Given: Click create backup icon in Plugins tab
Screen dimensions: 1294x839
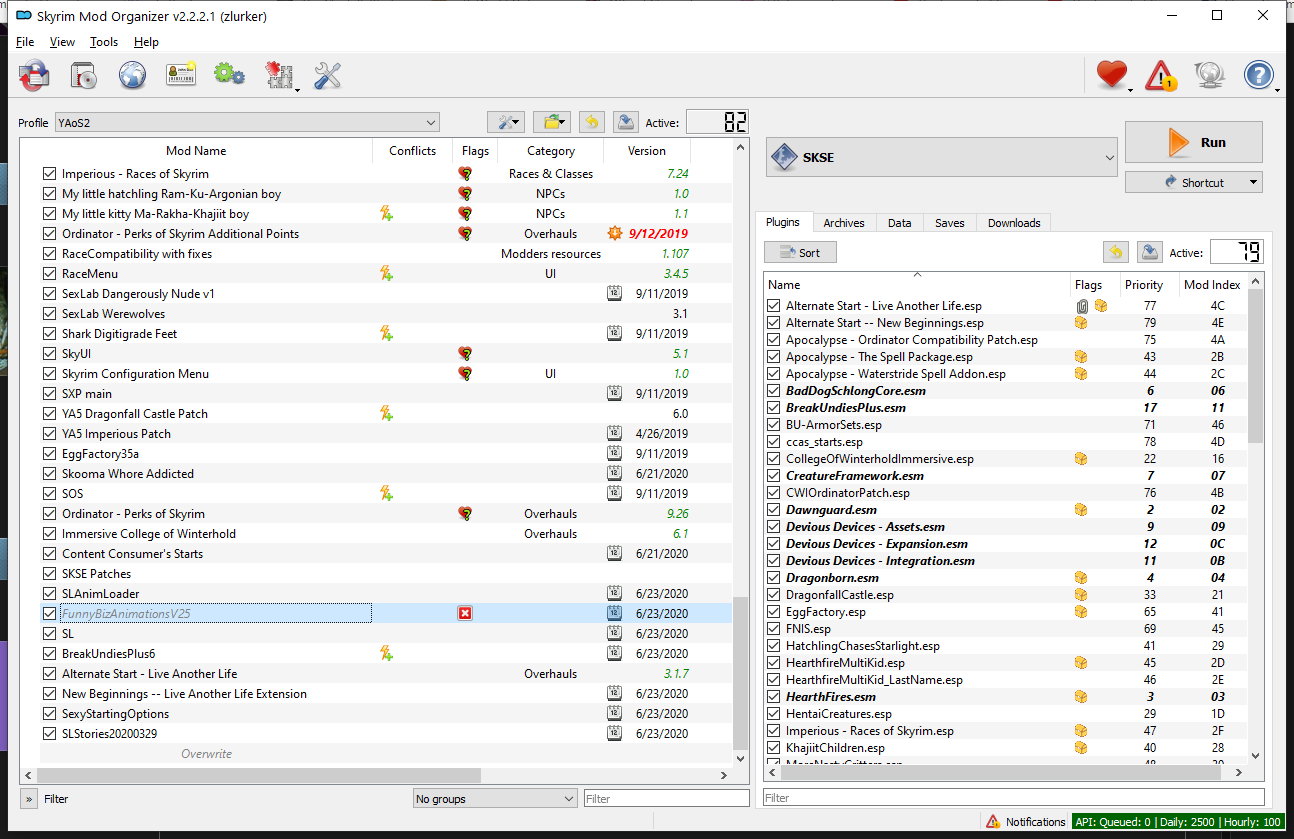Looking at the screenshot, I should (1149, 252).
